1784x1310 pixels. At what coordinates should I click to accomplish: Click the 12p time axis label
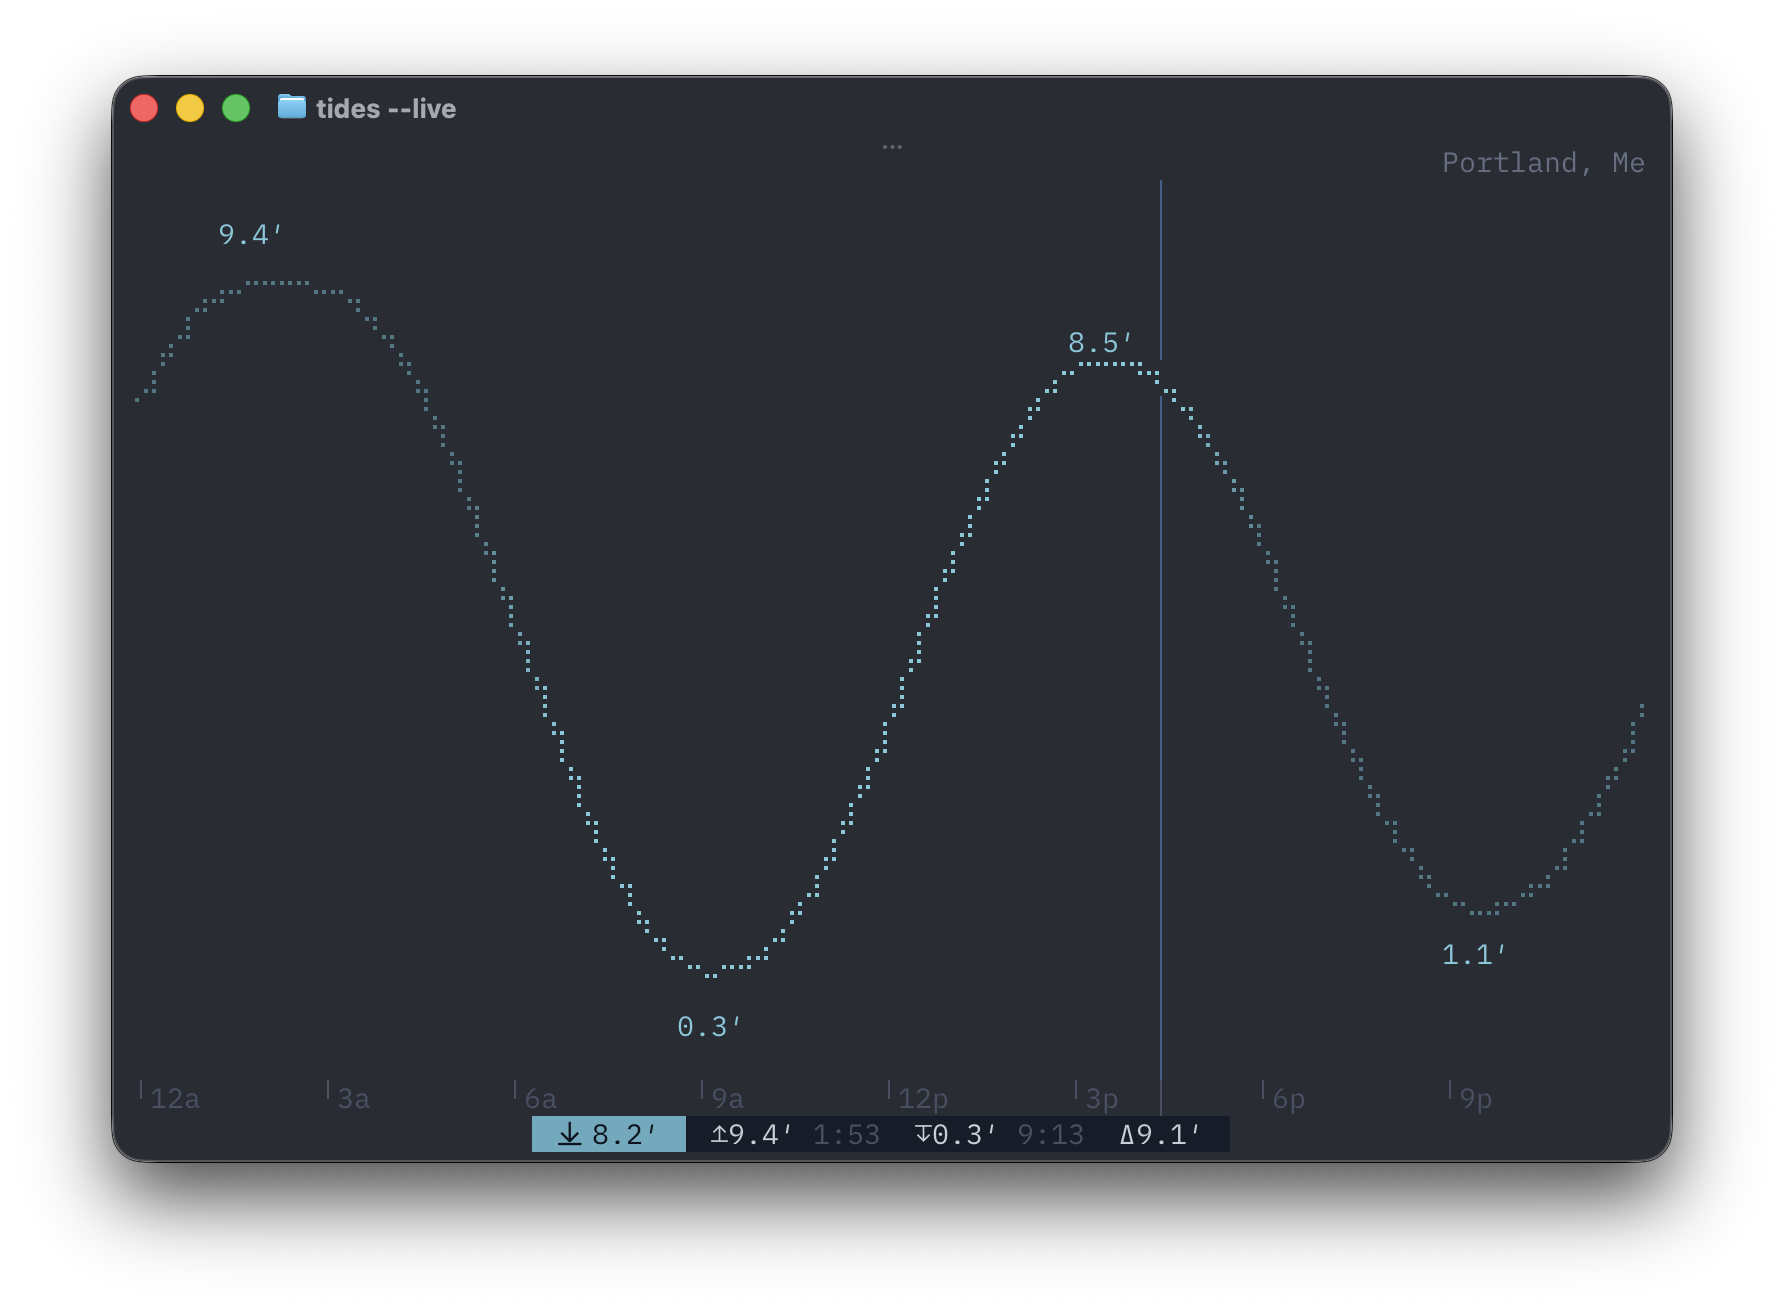923,1099
